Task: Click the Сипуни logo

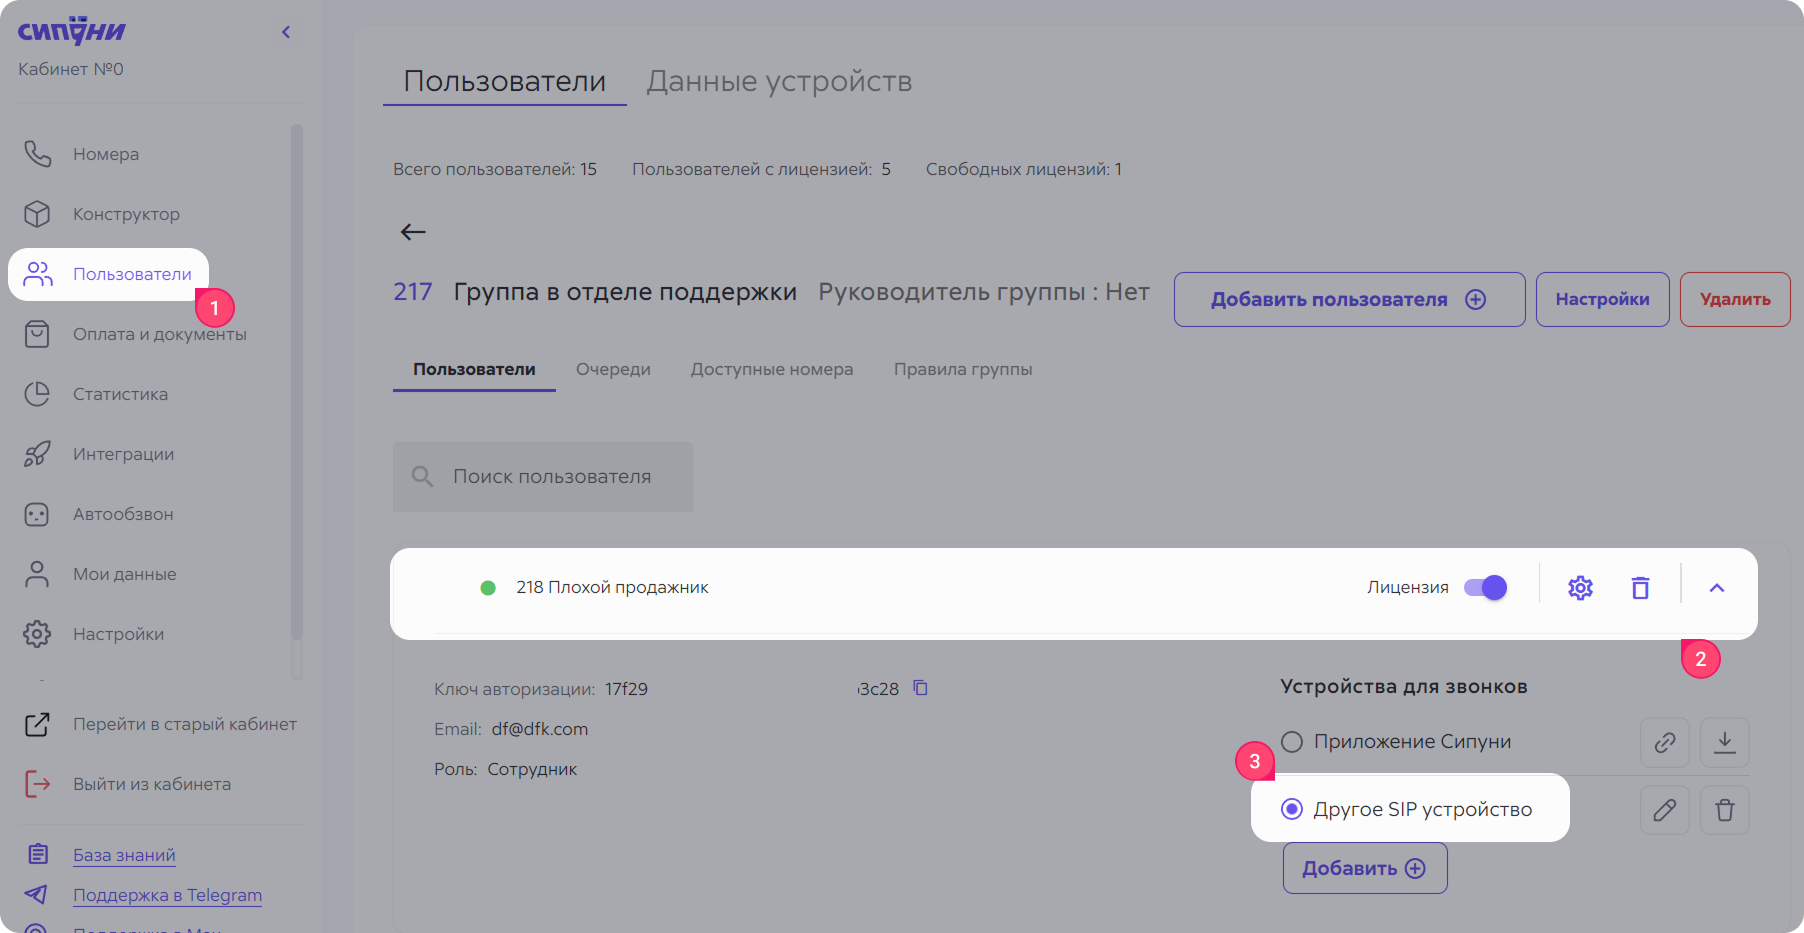Action: pyautogui.click(x=72, y=31)
